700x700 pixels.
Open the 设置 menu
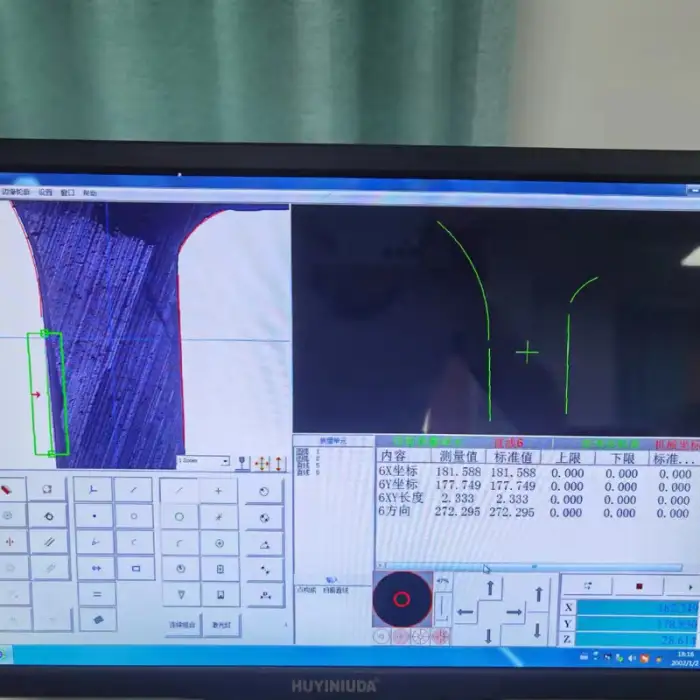45,192
